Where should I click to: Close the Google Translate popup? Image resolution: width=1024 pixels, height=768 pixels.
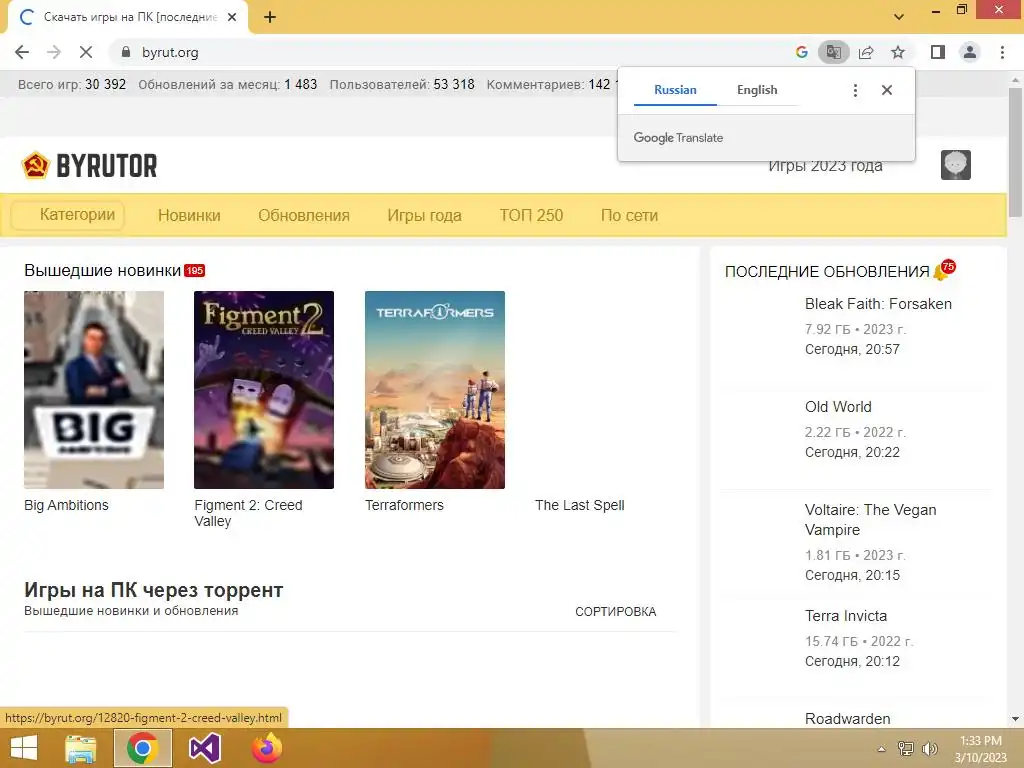[887, 90]
